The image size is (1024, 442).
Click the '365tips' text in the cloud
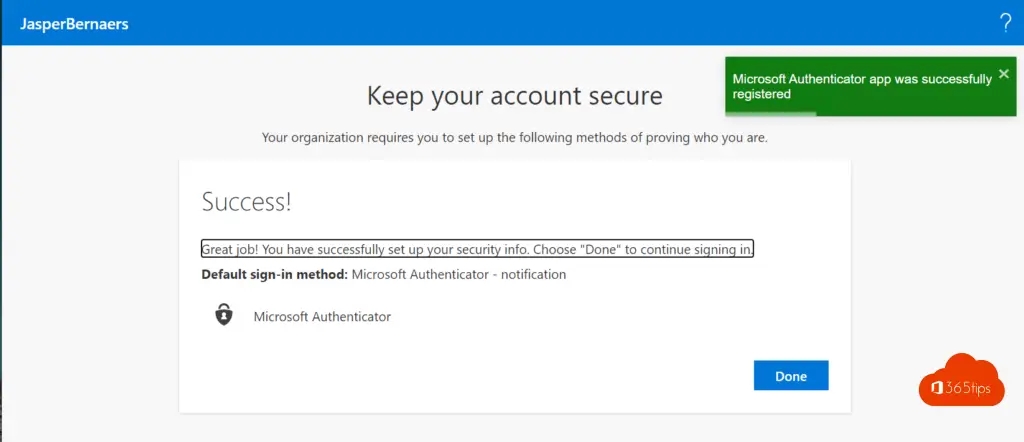pyautogui.click(x=967, y=389)
